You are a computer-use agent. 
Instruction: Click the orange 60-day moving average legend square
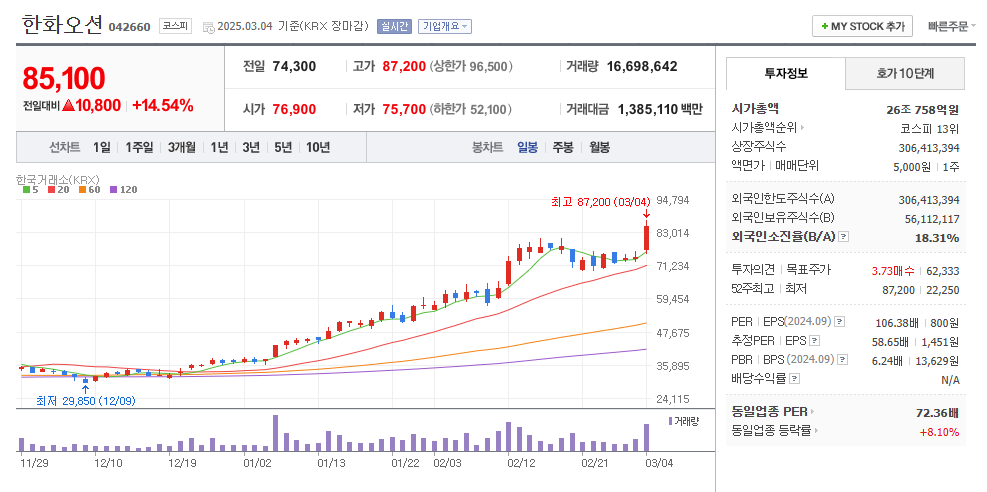[82, 189]
